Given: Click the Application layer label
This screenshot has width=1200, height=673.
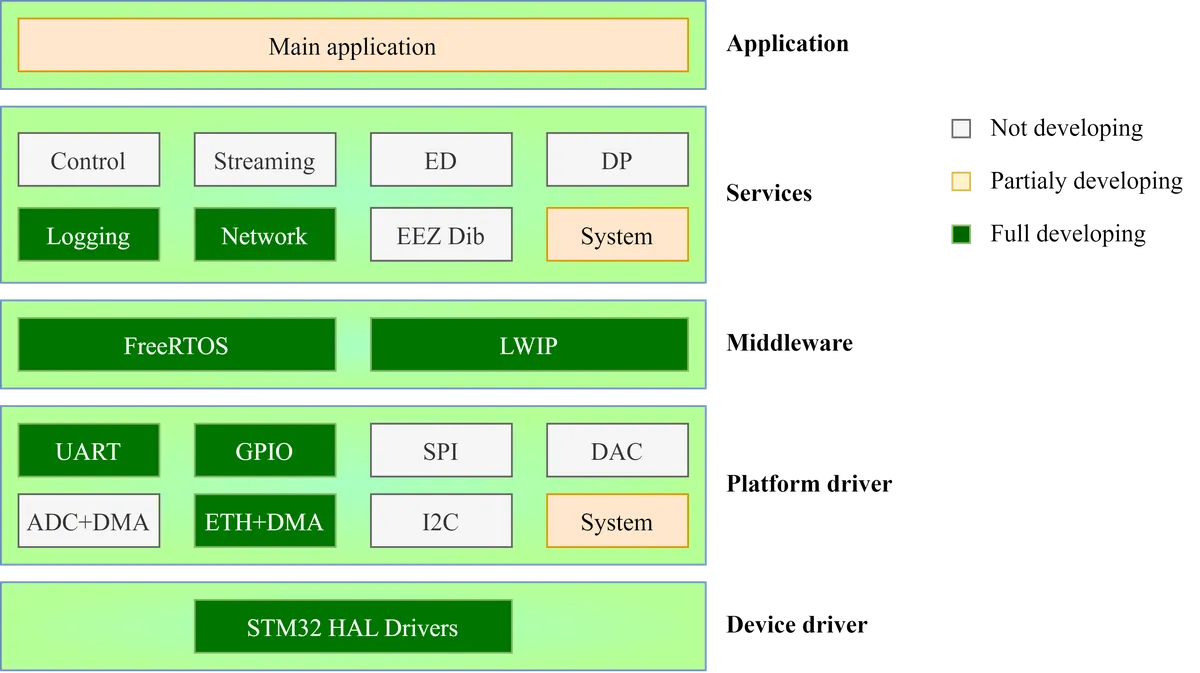Looking at the screenshot, I should [x=787, y=44].
